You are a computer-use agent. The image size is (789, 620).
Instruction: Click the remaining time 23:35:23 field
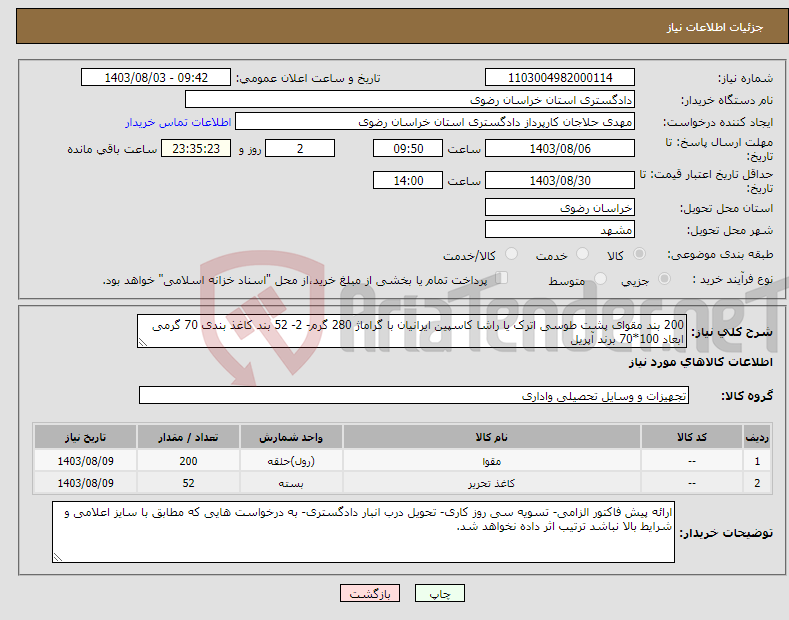pyautogui.click(x=196, y=148)
